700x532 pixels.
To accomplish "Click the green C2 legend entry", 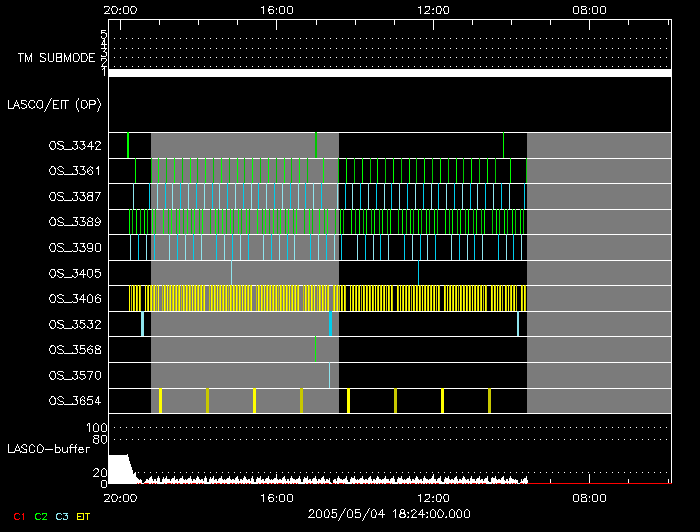I will coord(41,517).
